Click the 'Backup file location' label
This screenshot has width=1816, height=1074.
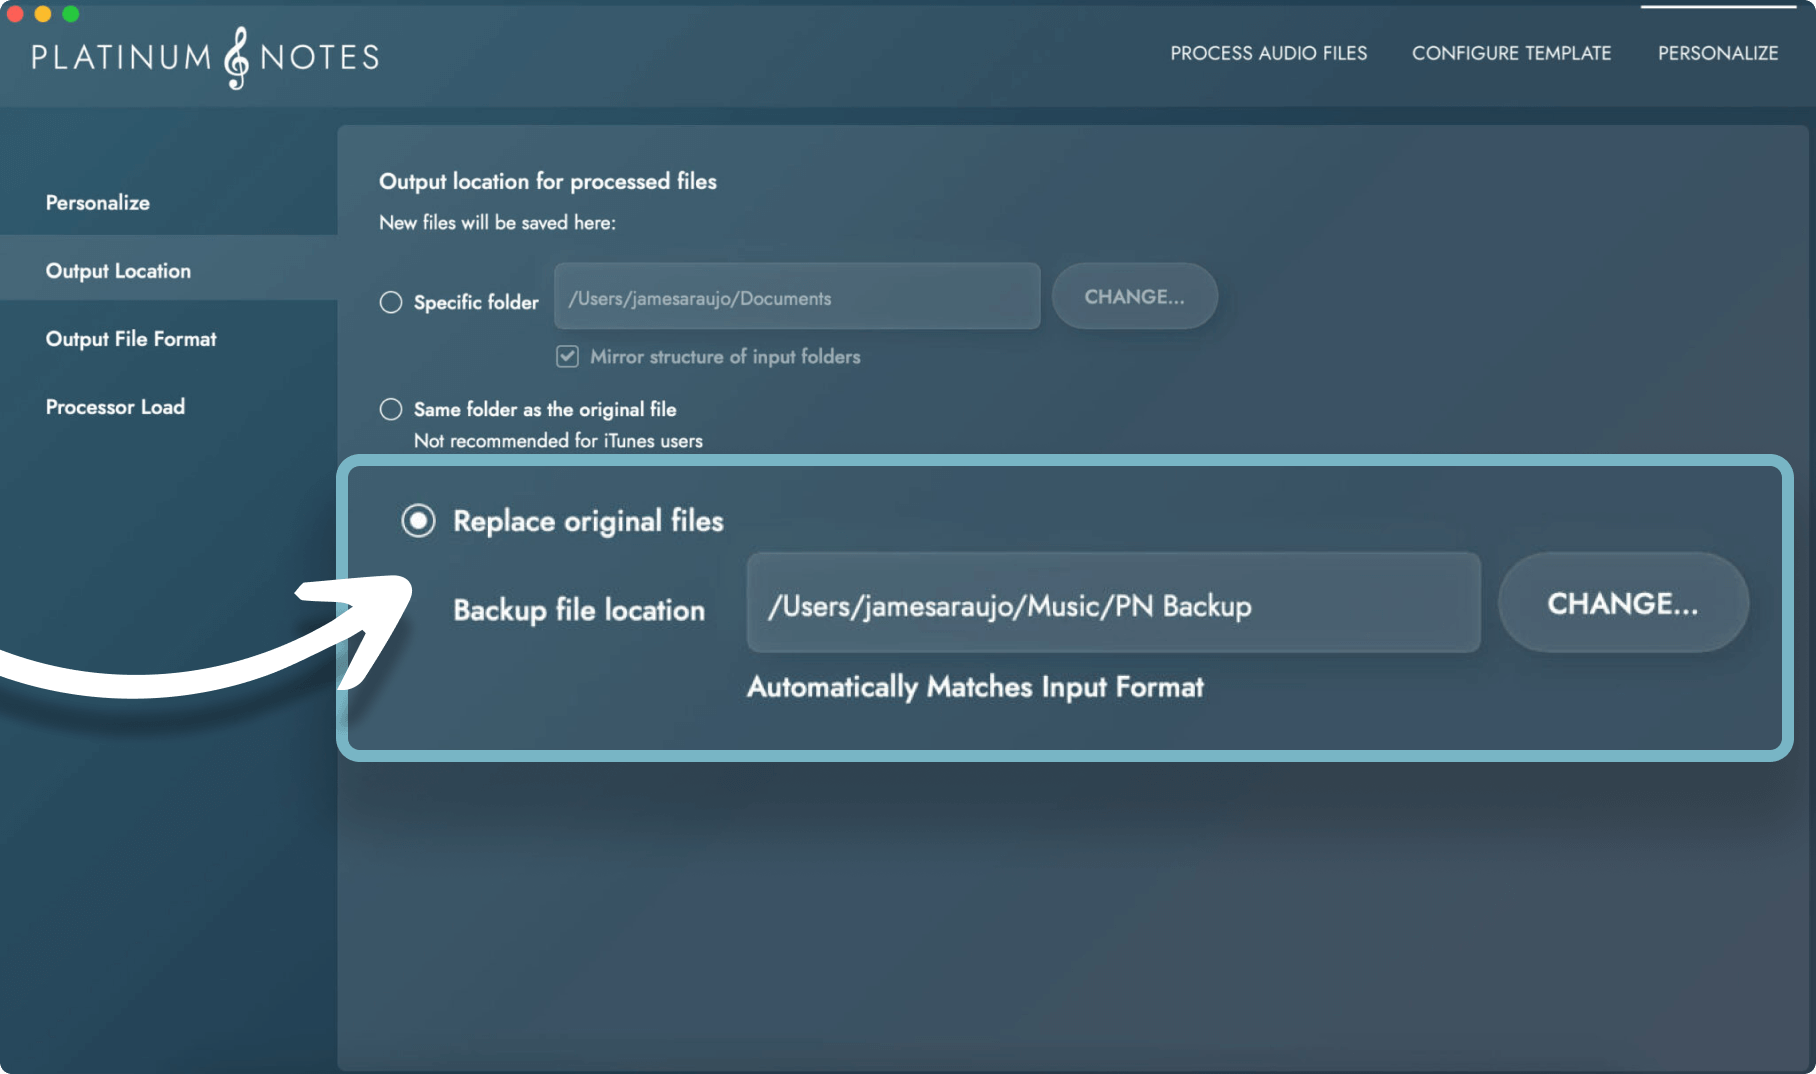[x=579, y=610]
